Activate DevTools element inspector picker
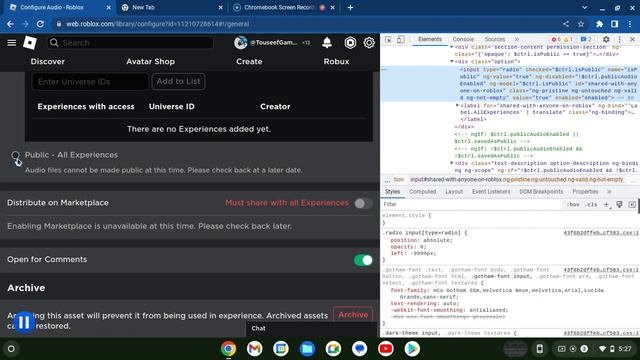640x360 pixels. (388, 40)
